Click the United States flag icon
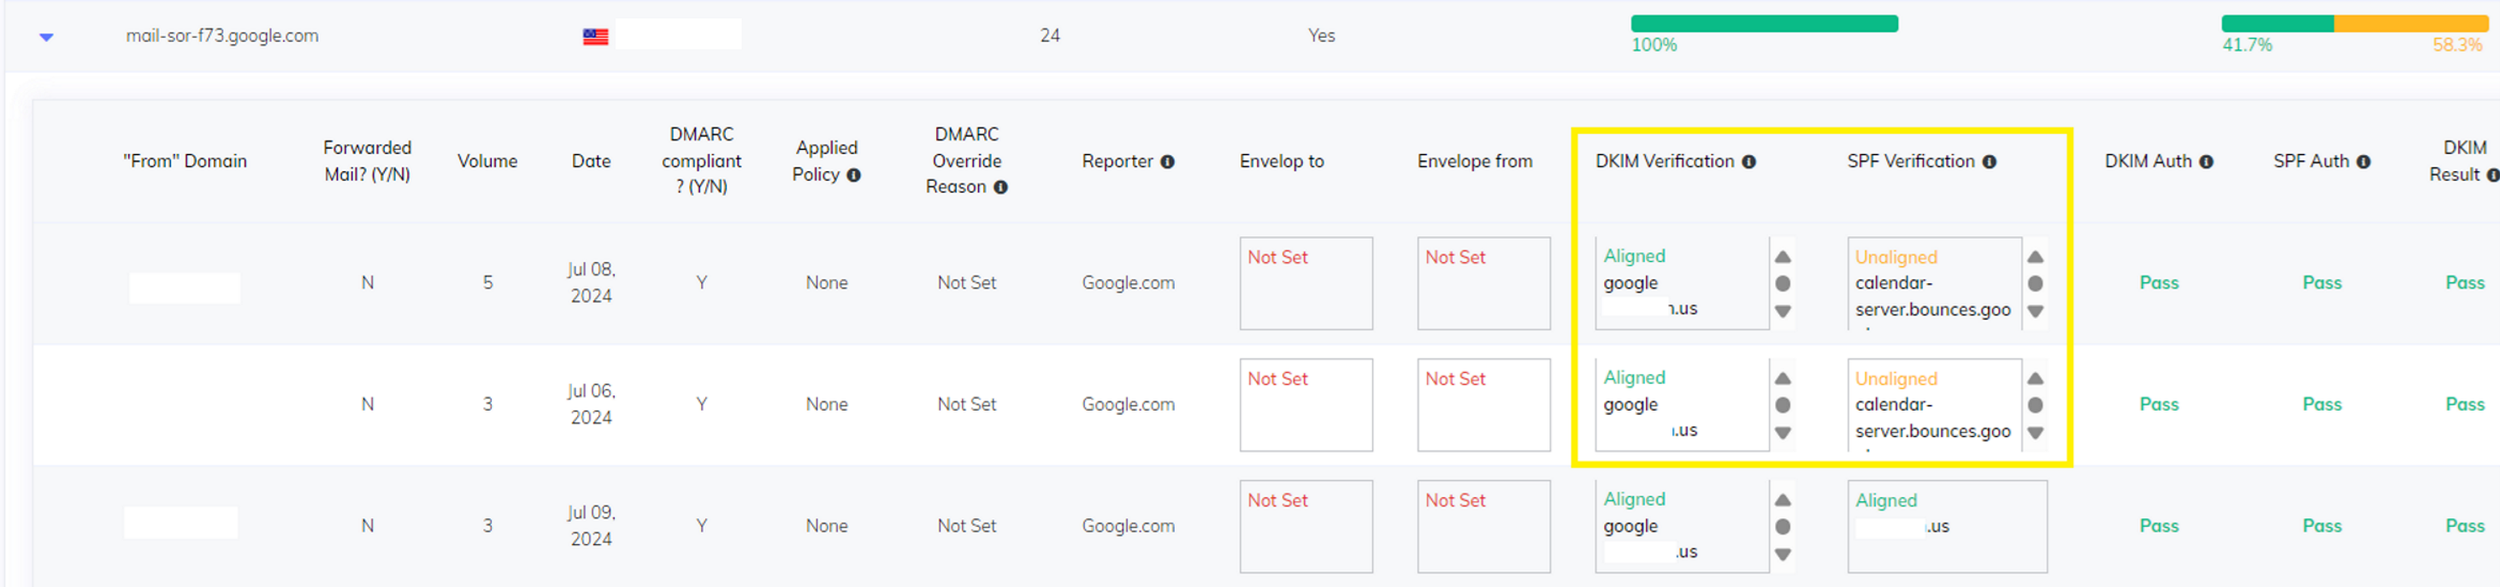This screenshot has width=2500, height=587. coord(596,37)
